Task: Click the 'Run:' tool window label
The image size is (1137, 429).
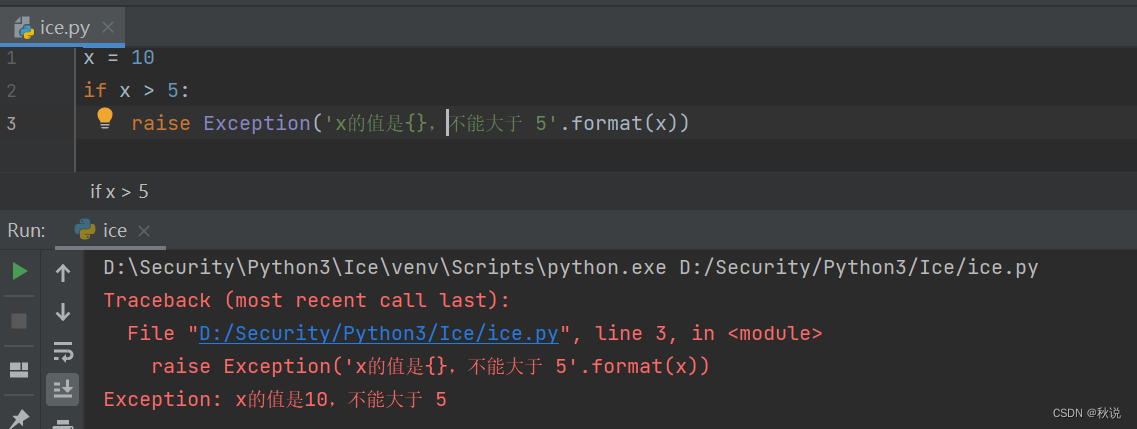Action: (27, 231)
